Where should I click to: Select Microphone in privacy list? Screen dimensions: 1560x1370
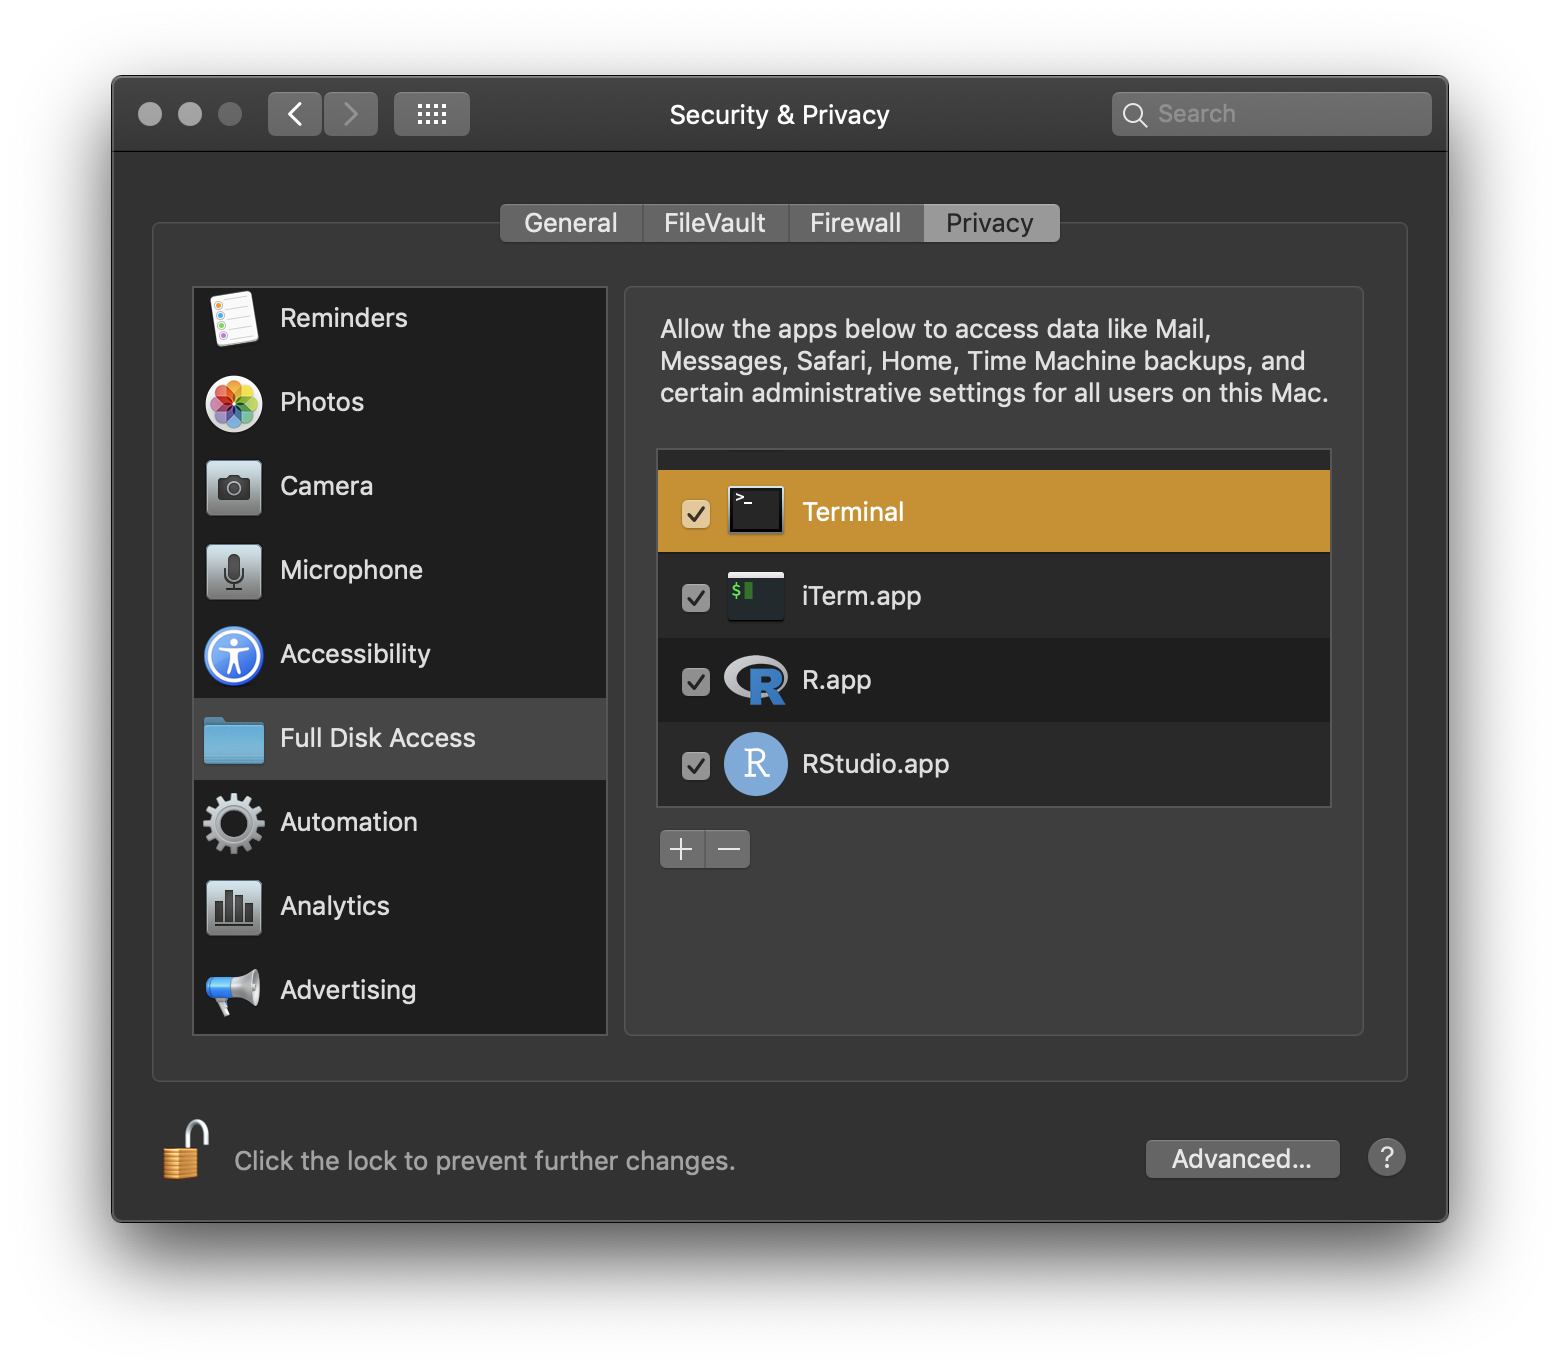[350, 571]
